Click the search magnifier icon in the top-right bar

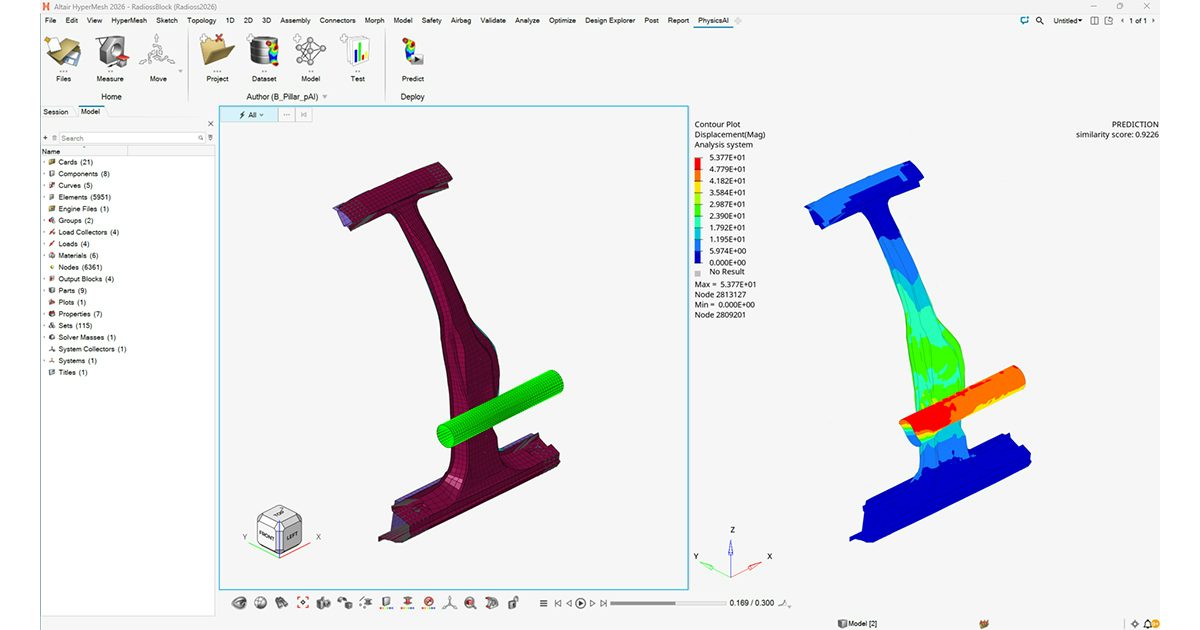1040,21
